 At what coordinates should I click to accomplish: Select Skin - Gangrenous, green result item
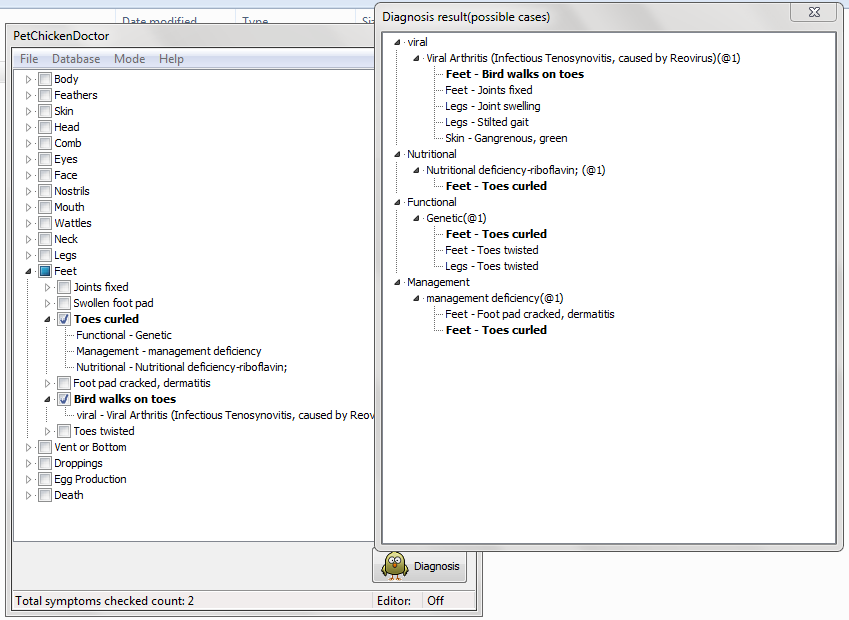pyautogui.click(x=506, y=138)
